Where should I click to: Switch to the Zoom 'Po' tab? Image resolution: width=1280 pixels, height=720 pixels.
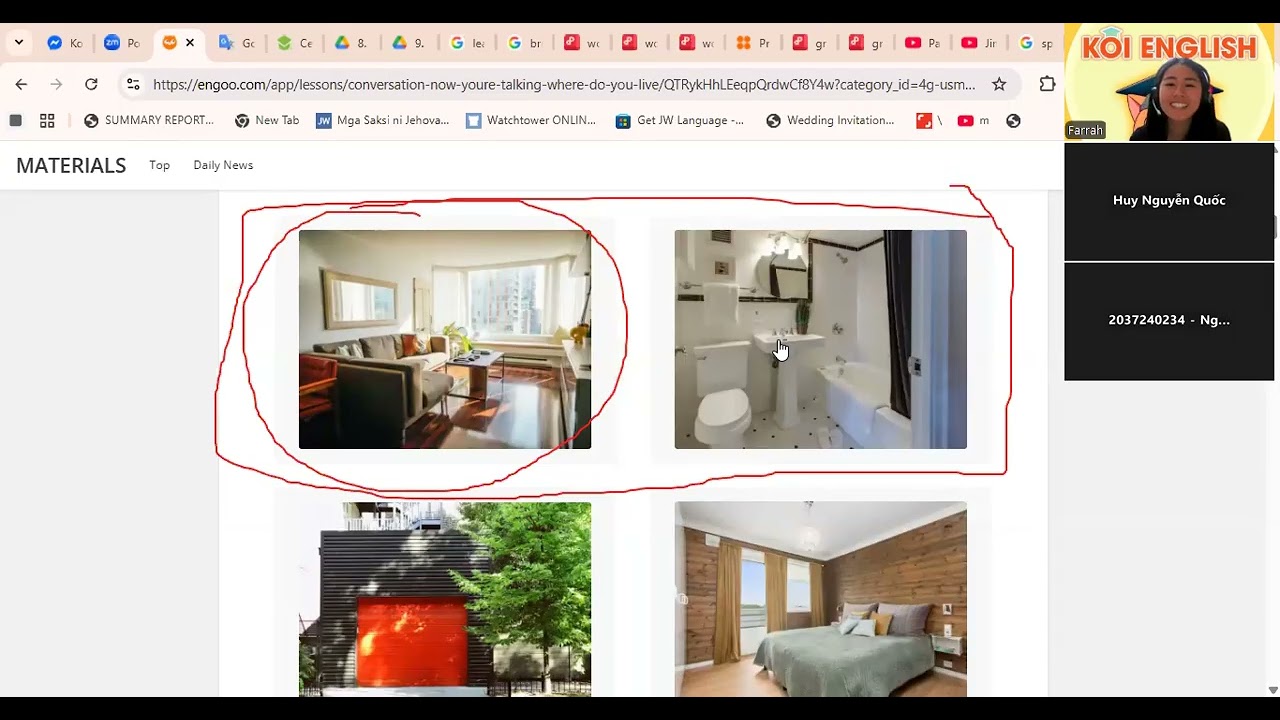coord(122,43)
